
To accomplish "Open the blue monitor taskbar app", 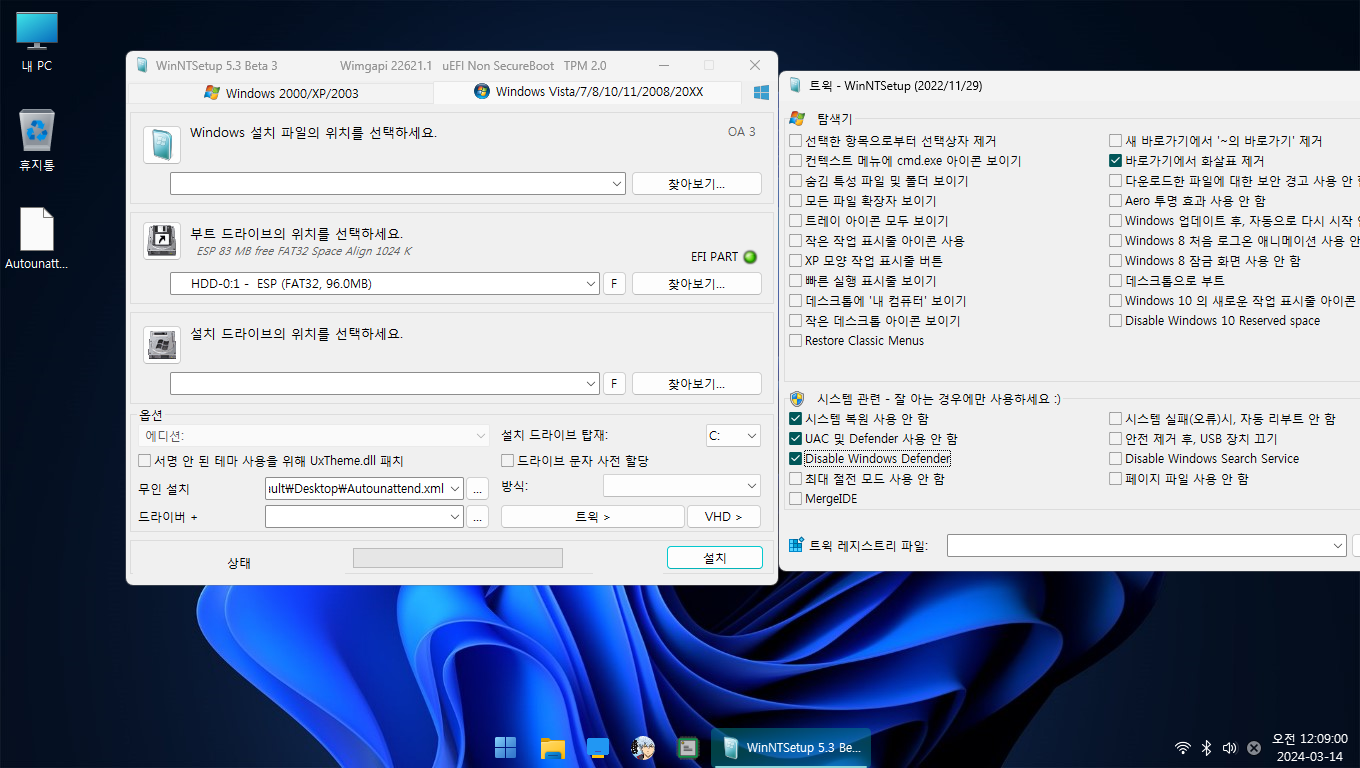I will [x=598, y=747].
